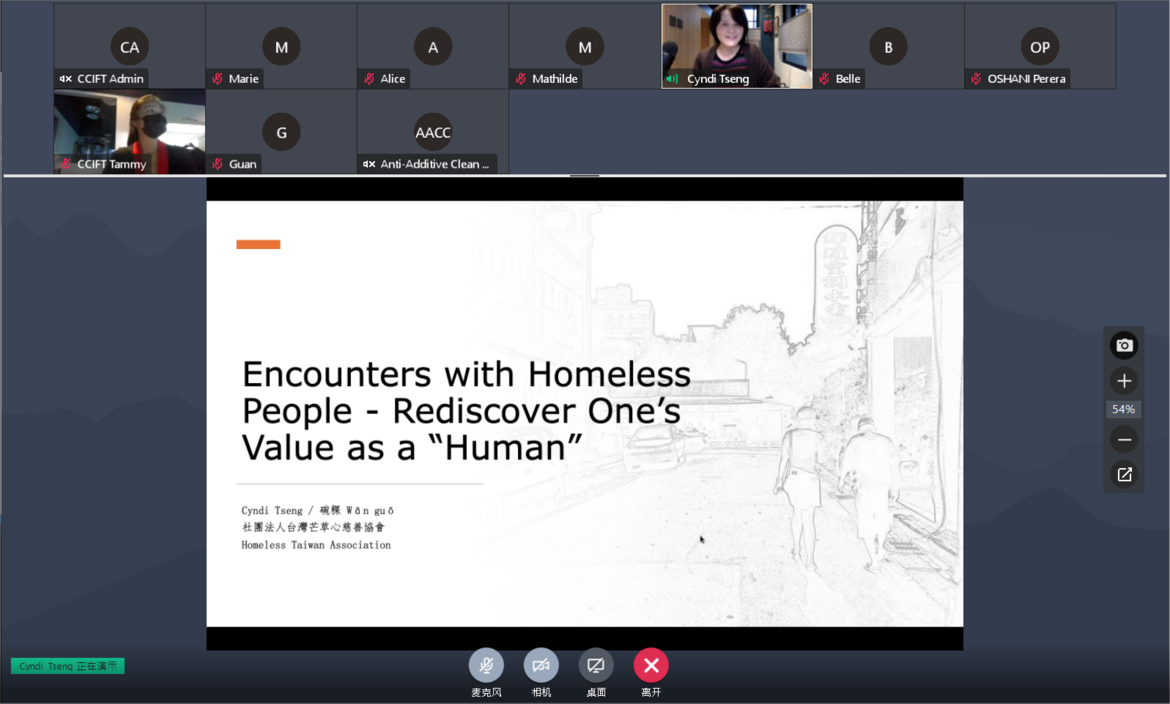
Task: Start desktop screen sharing
Action: [x=596, y=666]
